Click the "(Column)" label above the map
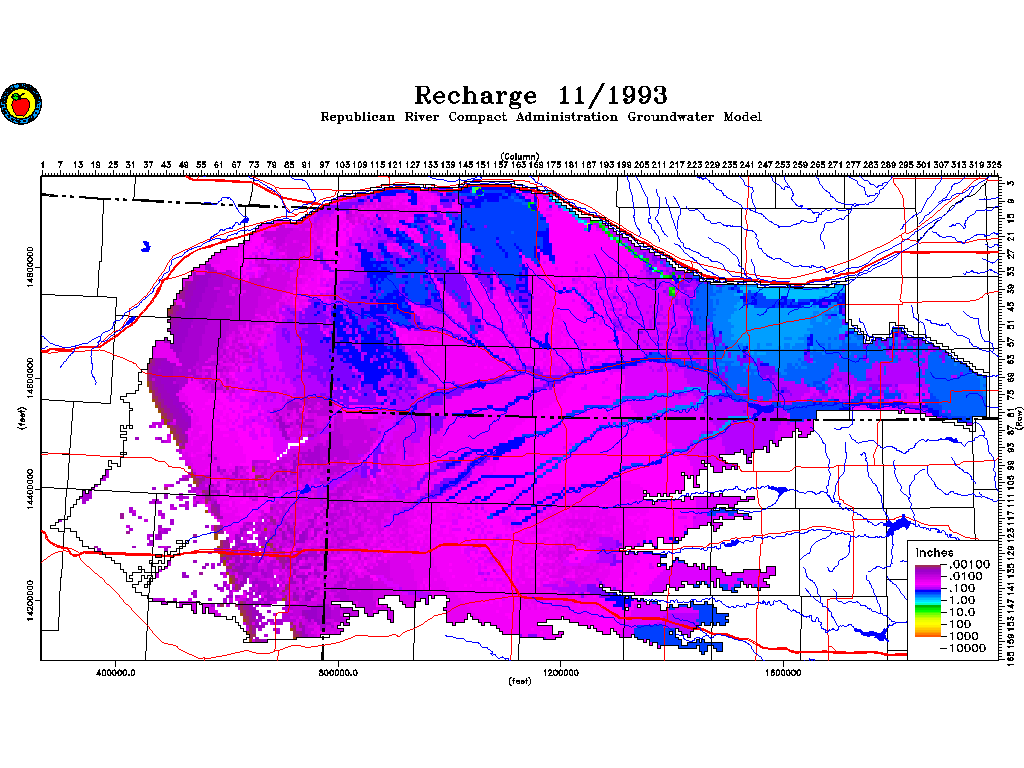 pos(520,156)
